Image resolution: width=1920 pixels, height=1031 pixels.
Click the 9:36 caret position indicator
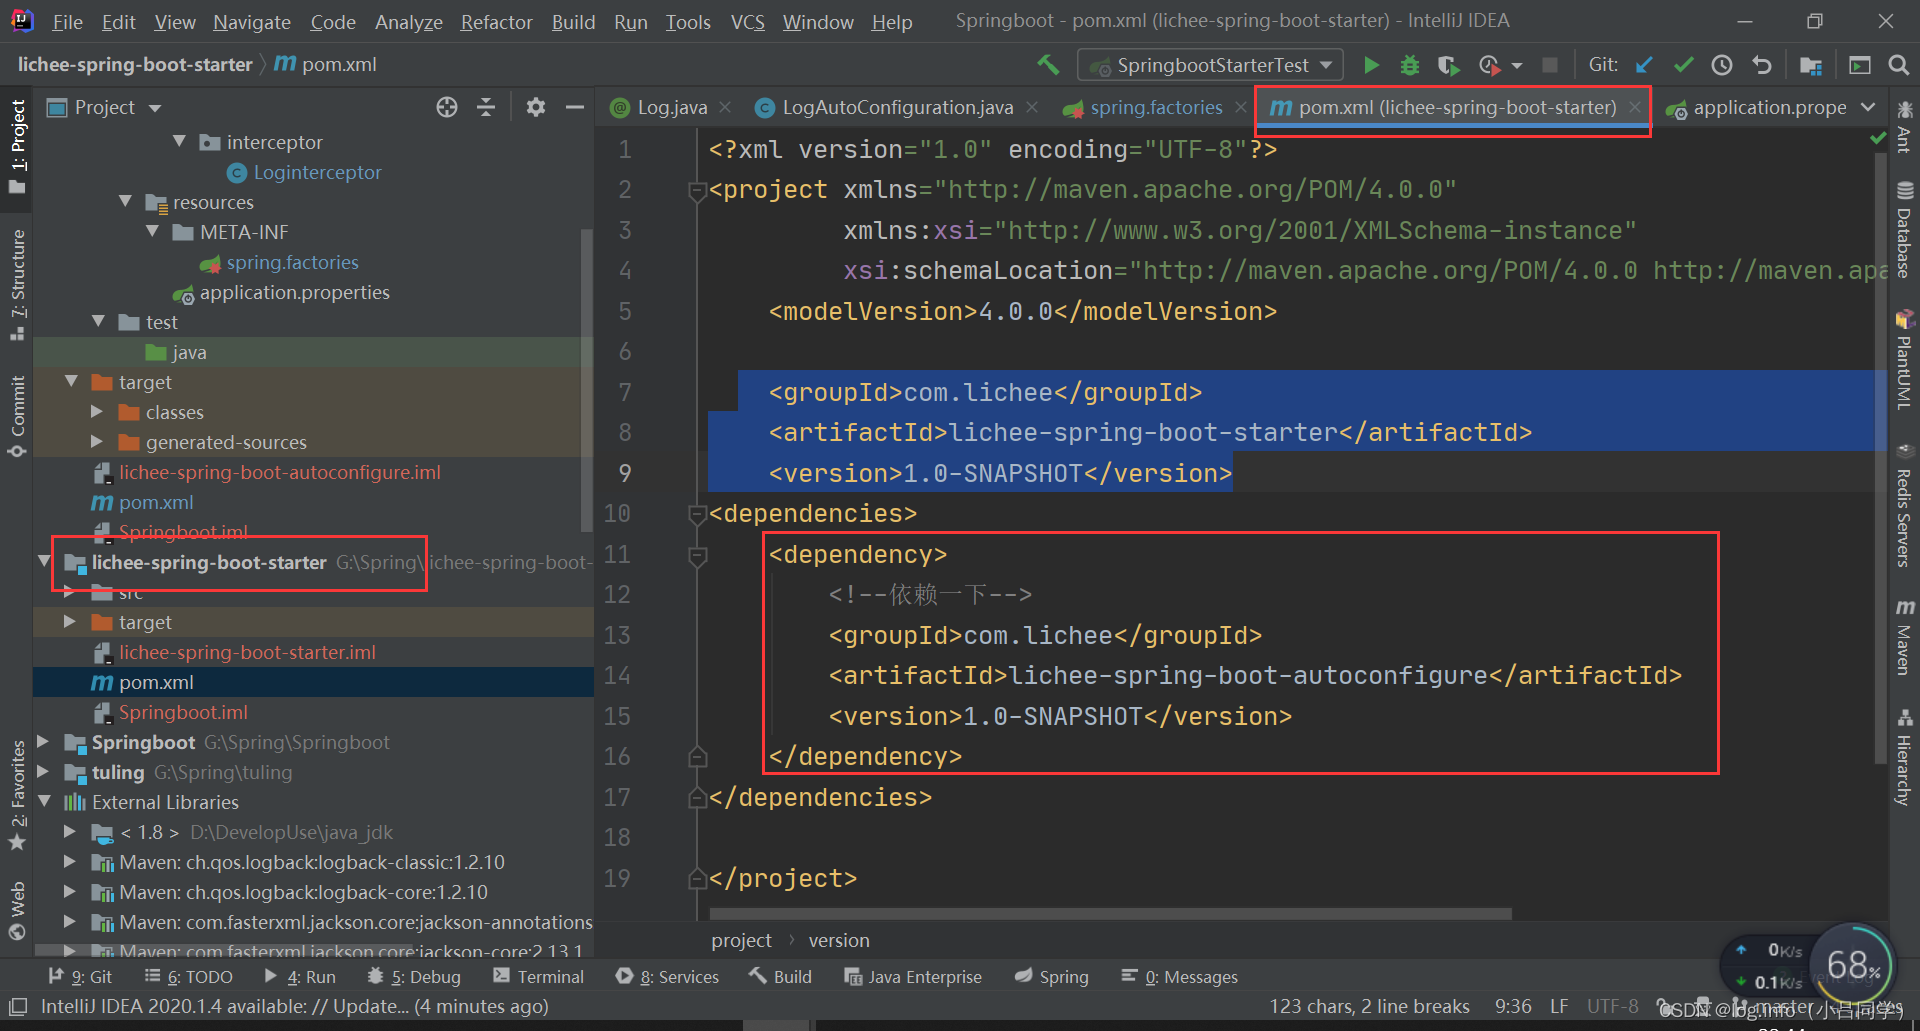[x=1513, y=1007]
